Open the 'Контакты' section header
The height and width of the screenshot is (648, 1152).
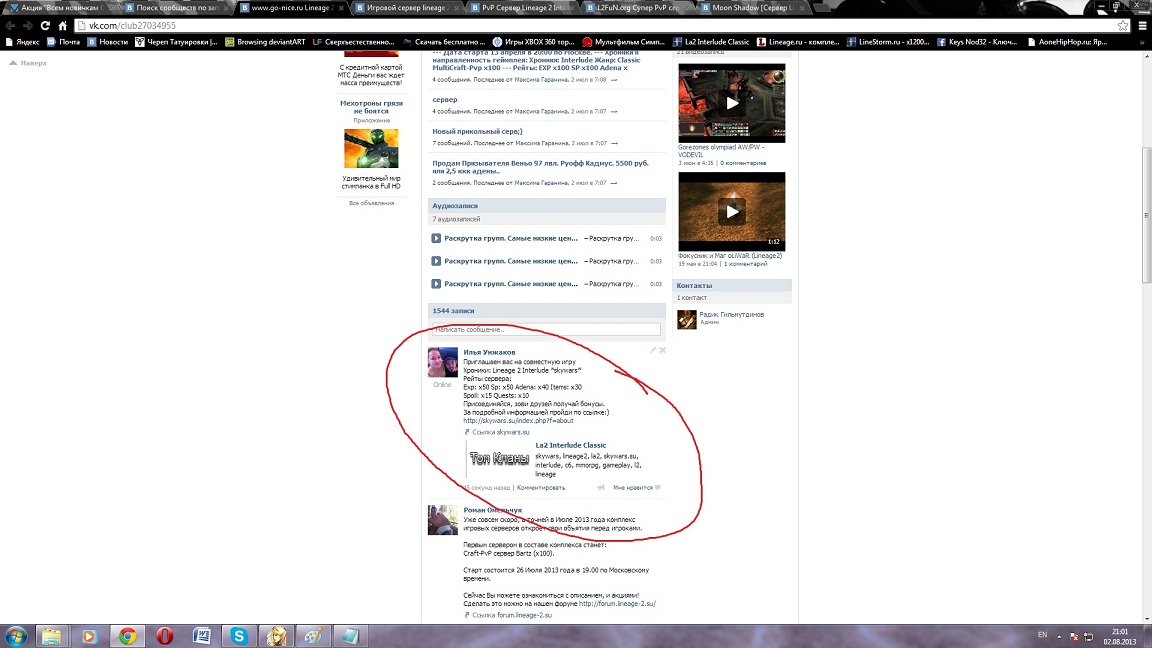coord(732,285)
